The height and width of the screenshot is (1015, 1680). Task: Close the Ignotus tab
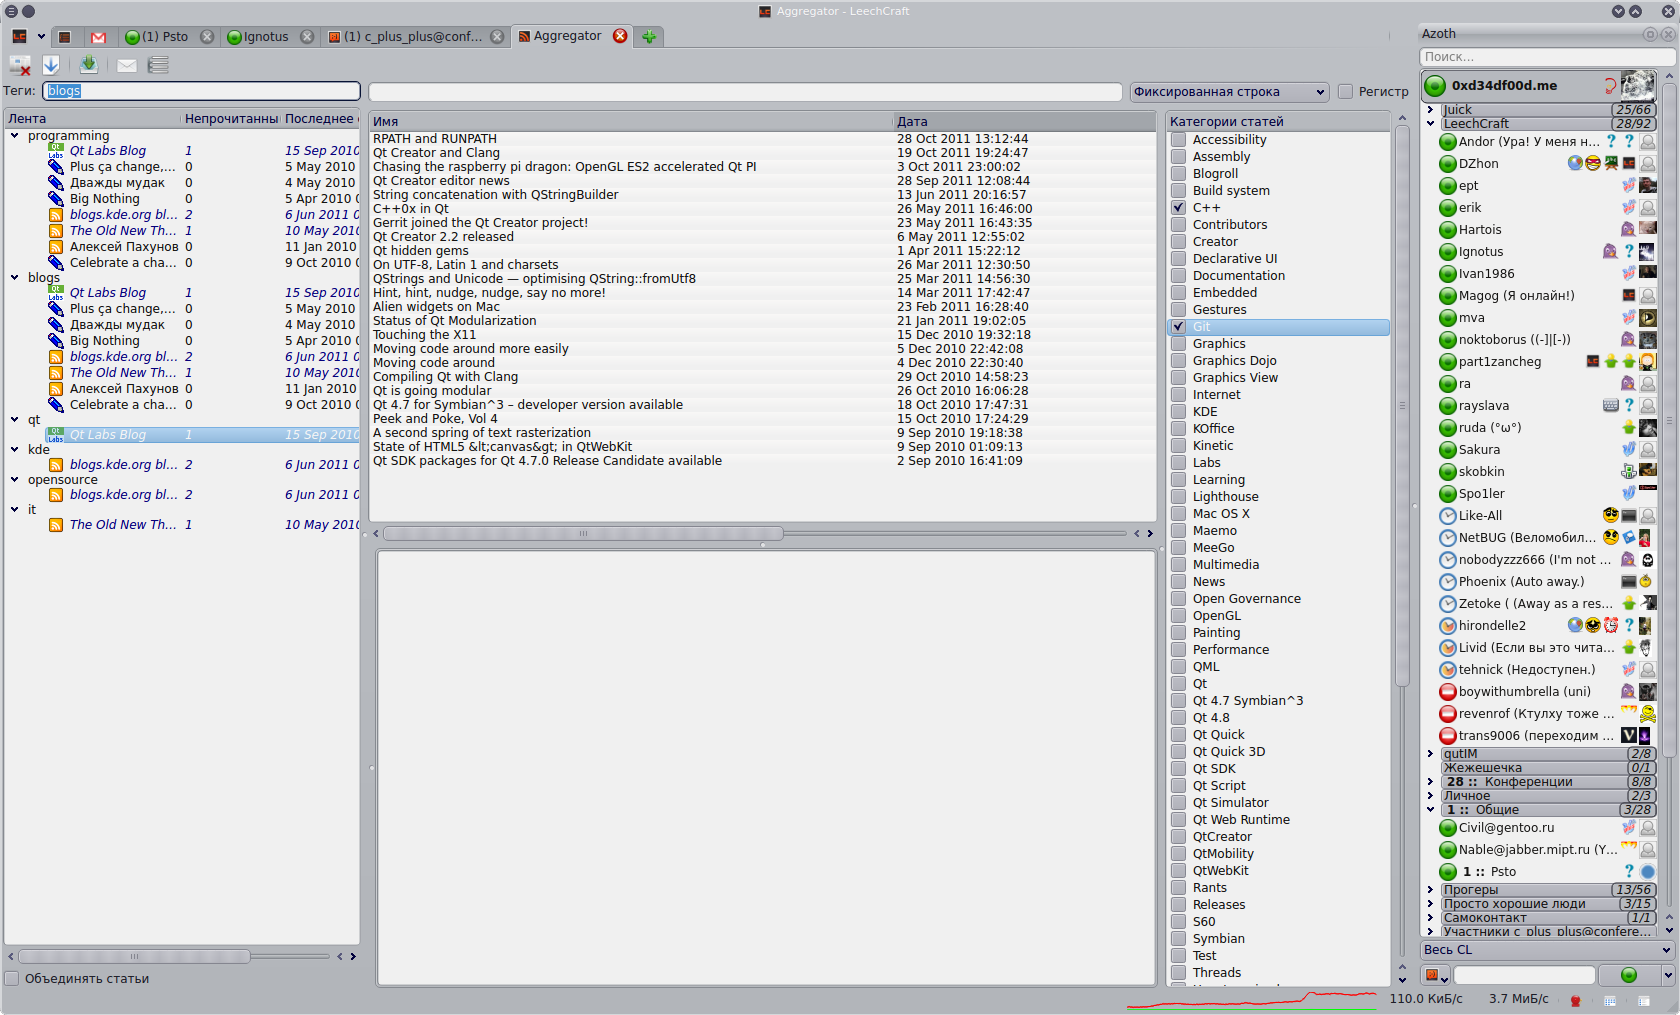pos(307,37)
